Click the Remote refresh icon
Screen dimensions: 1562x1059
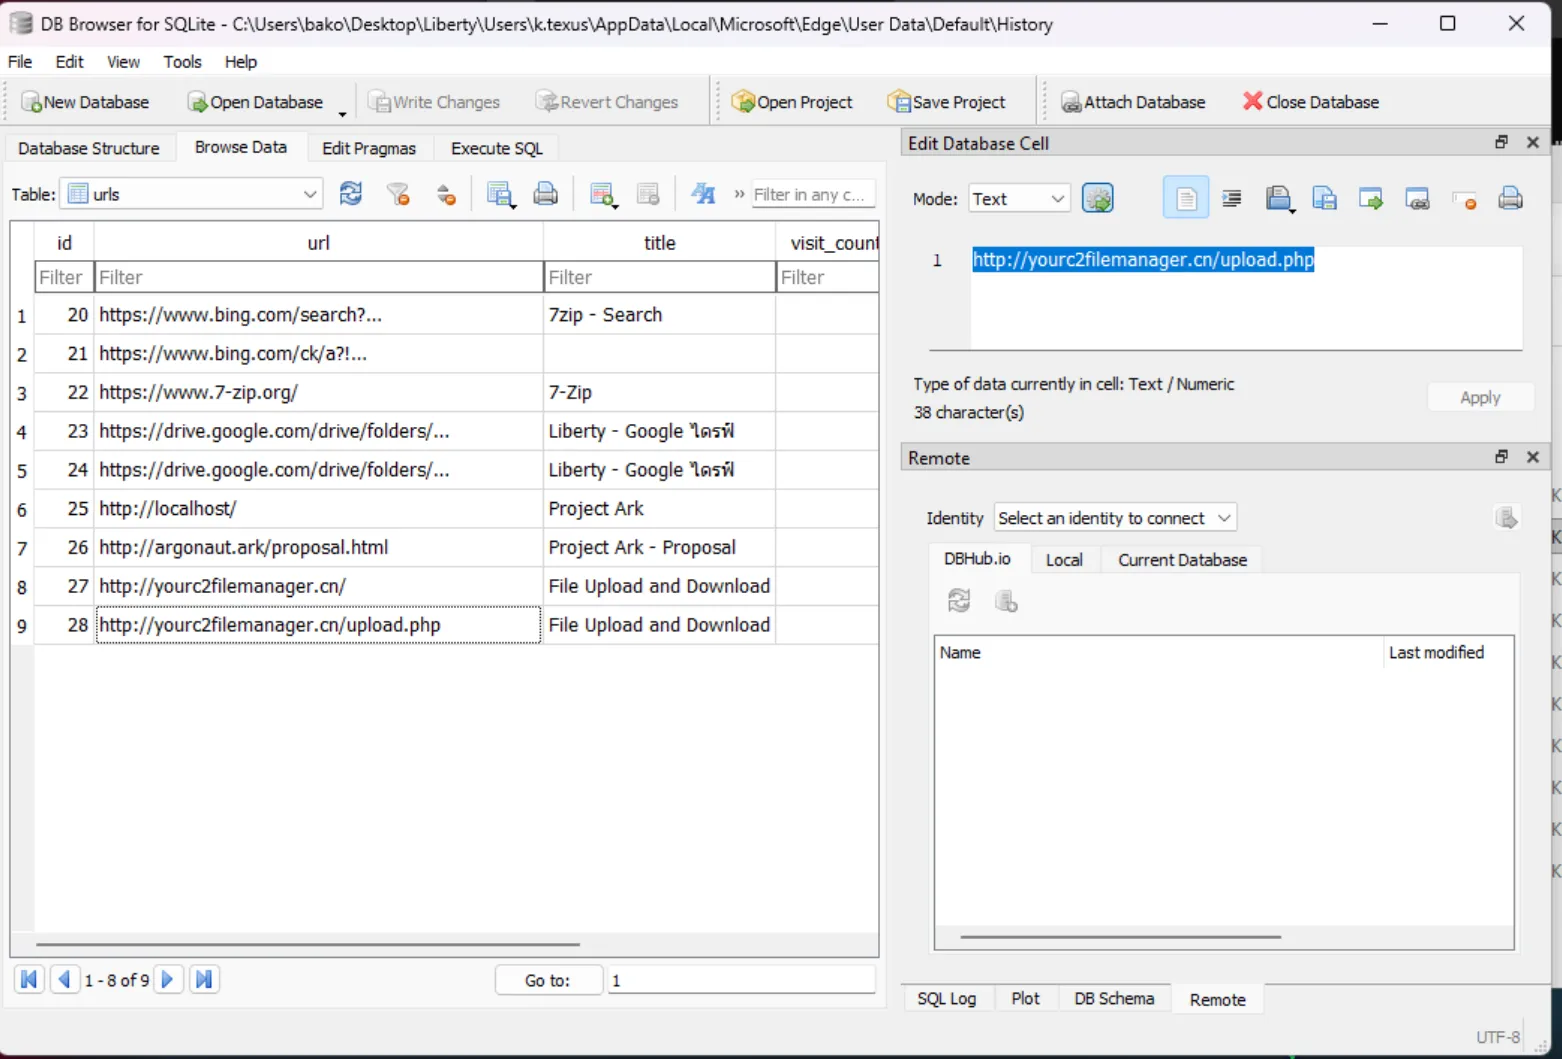[959, 600]
